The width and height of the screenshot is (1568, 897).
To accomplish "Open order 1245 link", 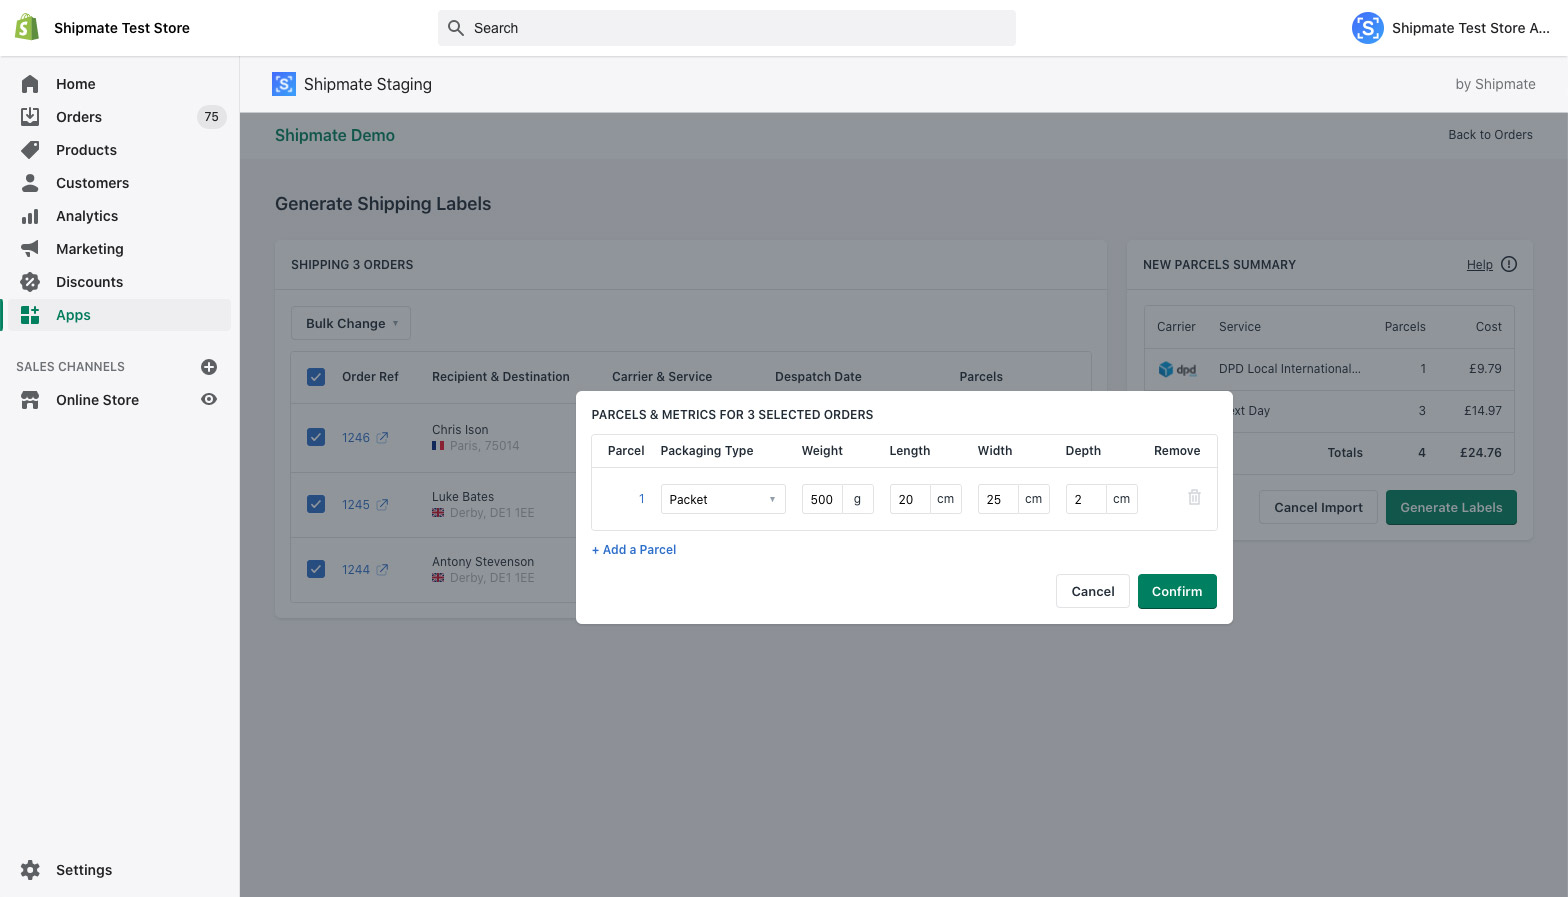I will [x=356, y=505].
